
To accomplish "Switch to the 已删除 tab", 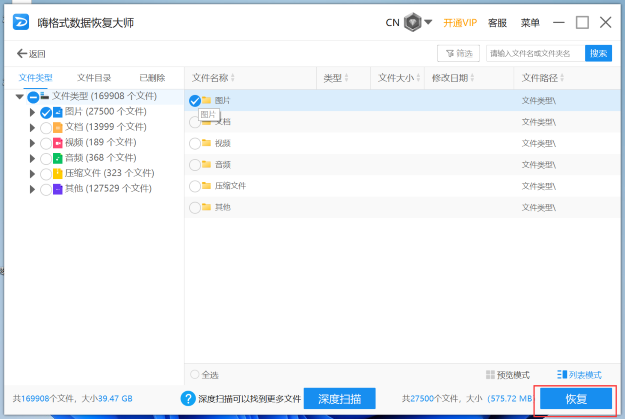I will (152, 78).
